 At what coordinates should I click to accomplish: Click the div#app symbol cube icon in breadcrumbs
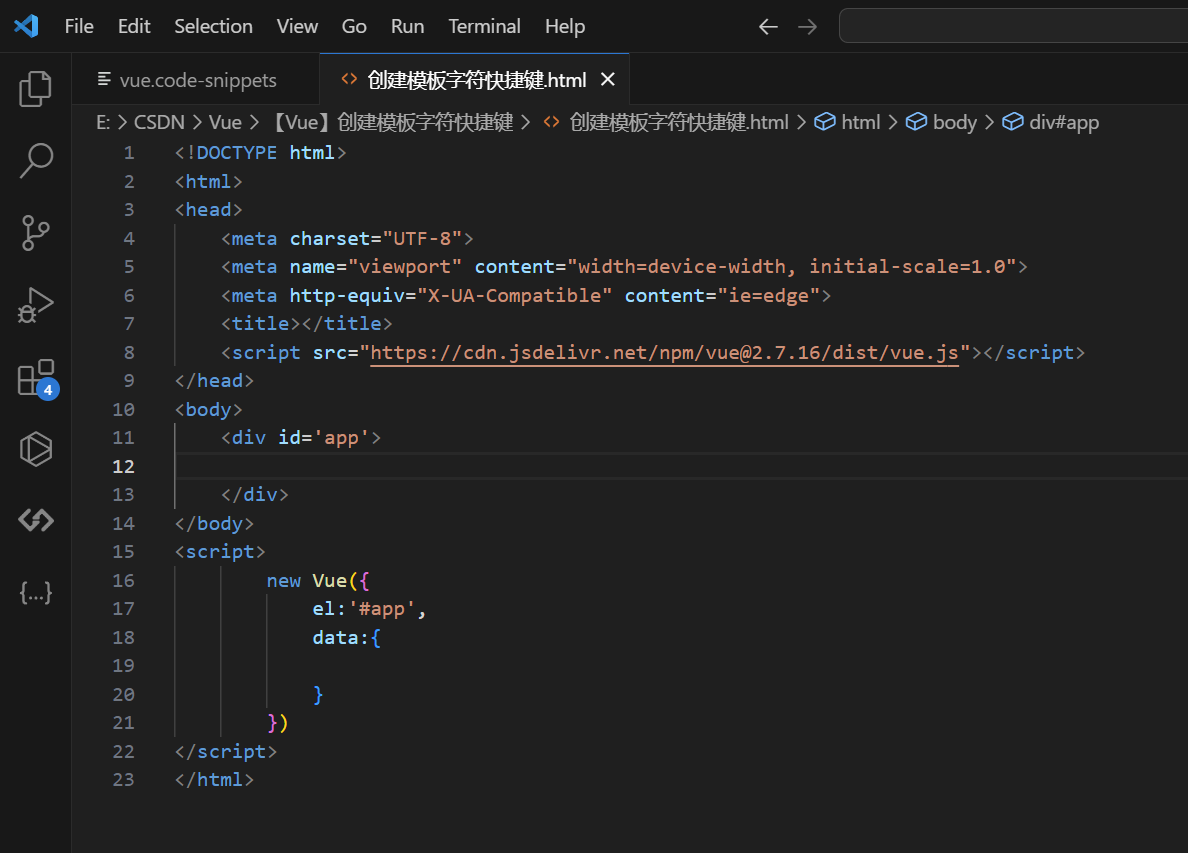pos(1012,122)
